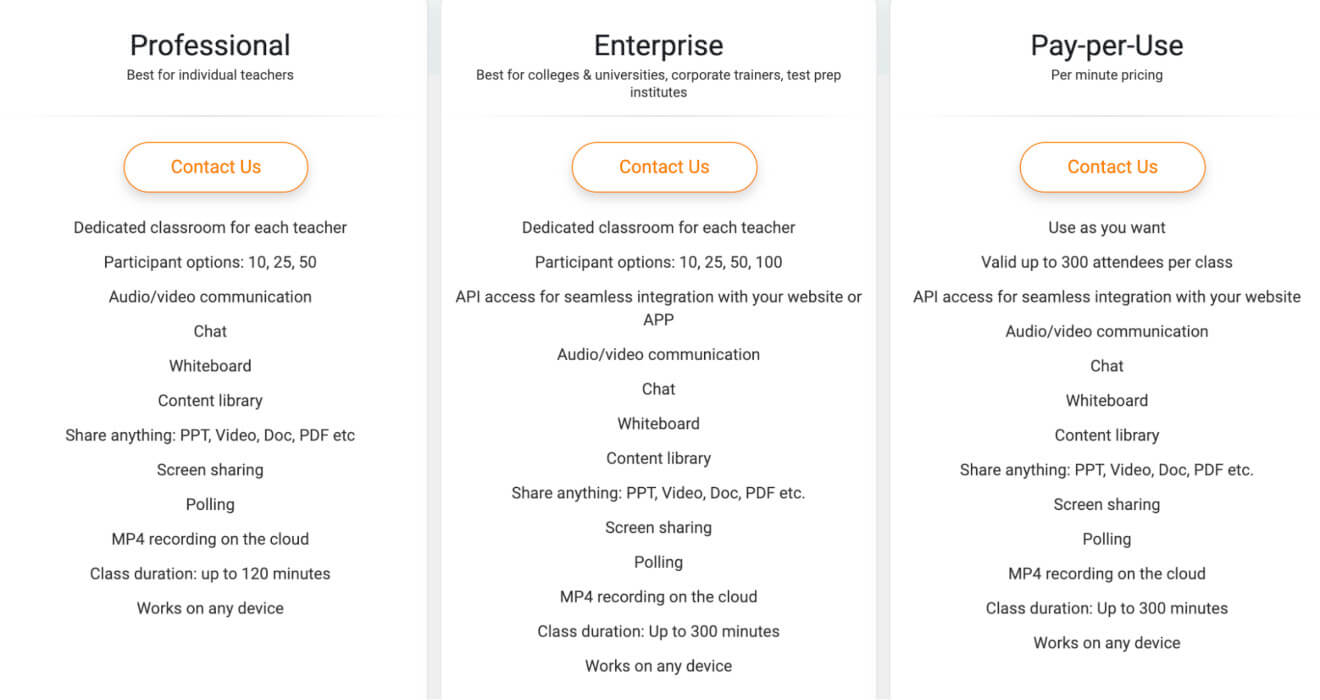Click 'Use as you want' feature line

click(1107, 227)
